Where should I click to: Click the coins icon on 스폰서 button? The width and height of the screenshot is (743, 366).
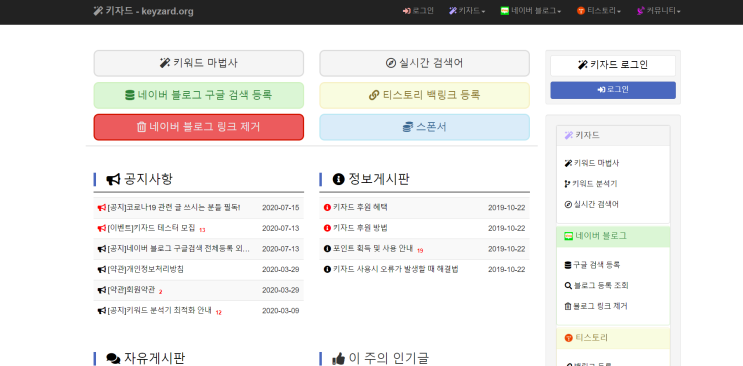click(408, 127)
